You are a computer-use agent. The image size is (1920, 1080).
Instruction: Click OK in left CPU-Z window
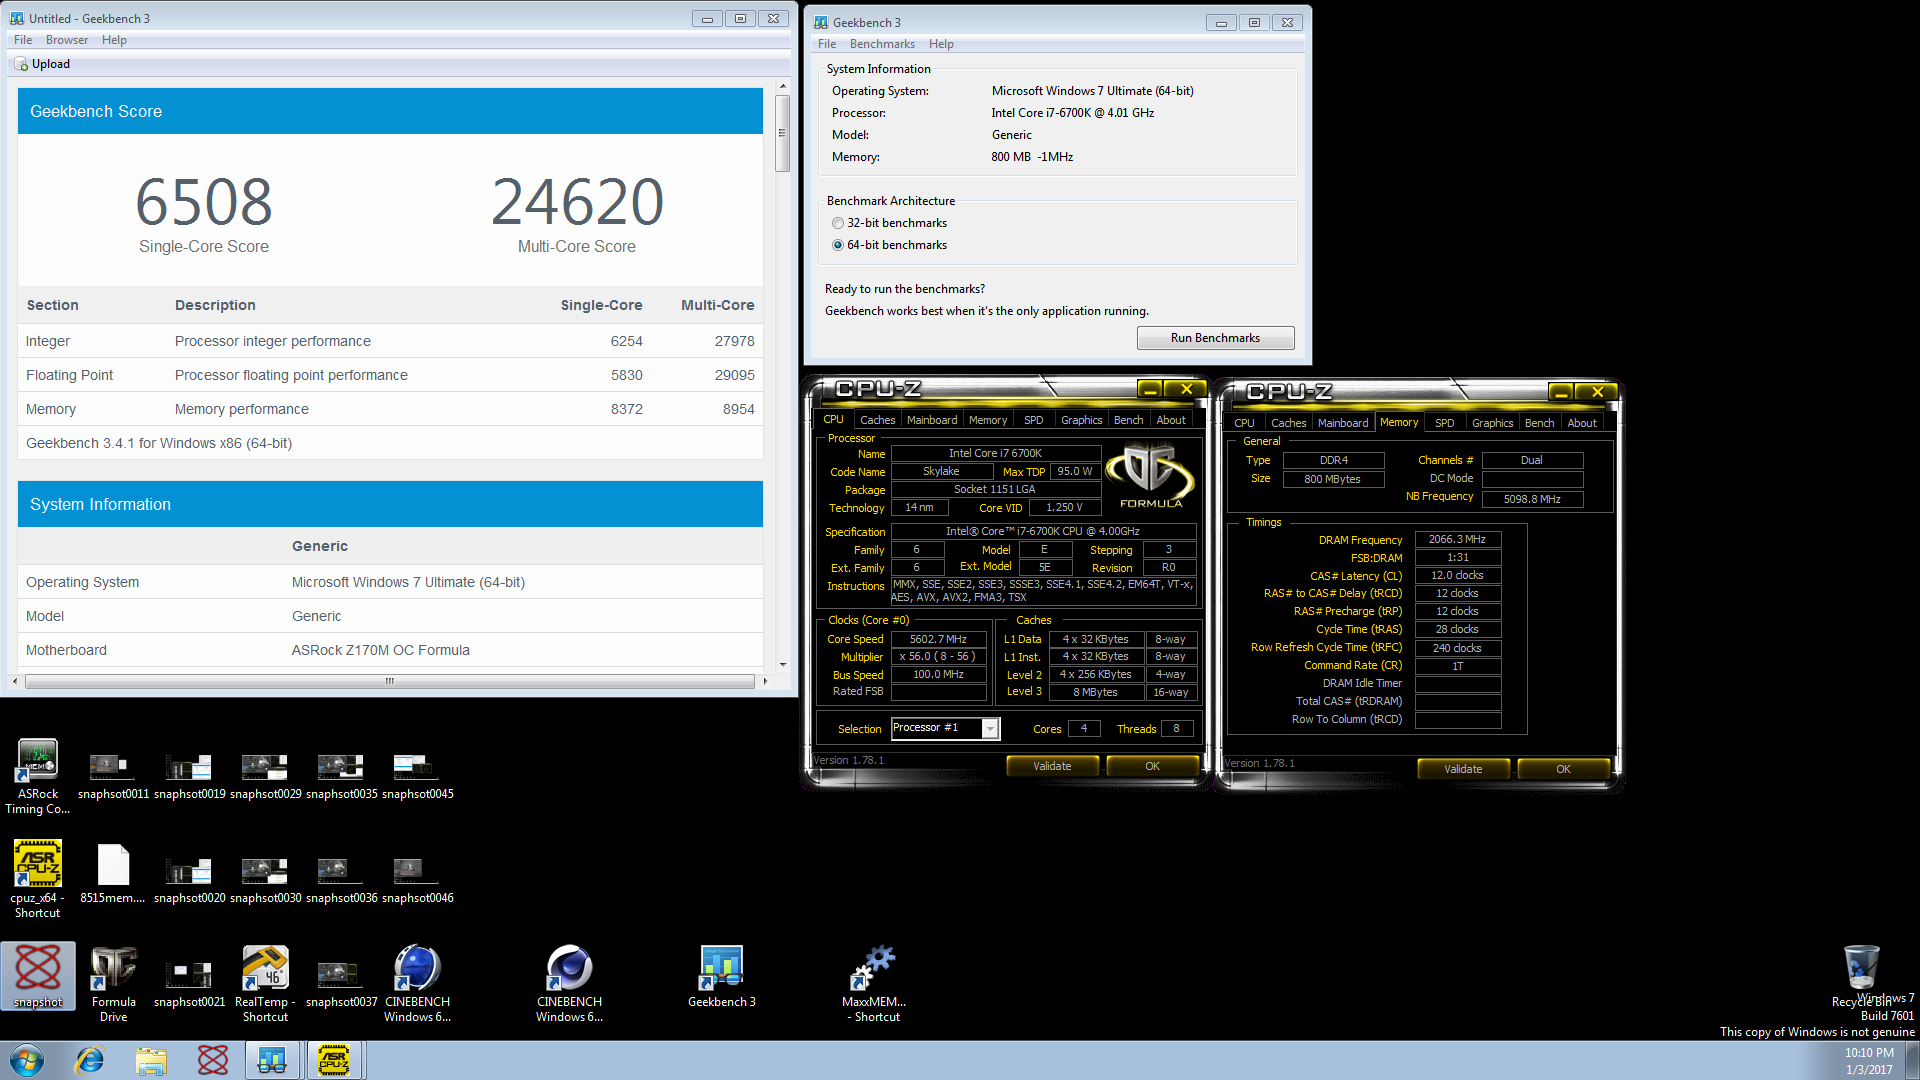click(x=1152, y=766)
